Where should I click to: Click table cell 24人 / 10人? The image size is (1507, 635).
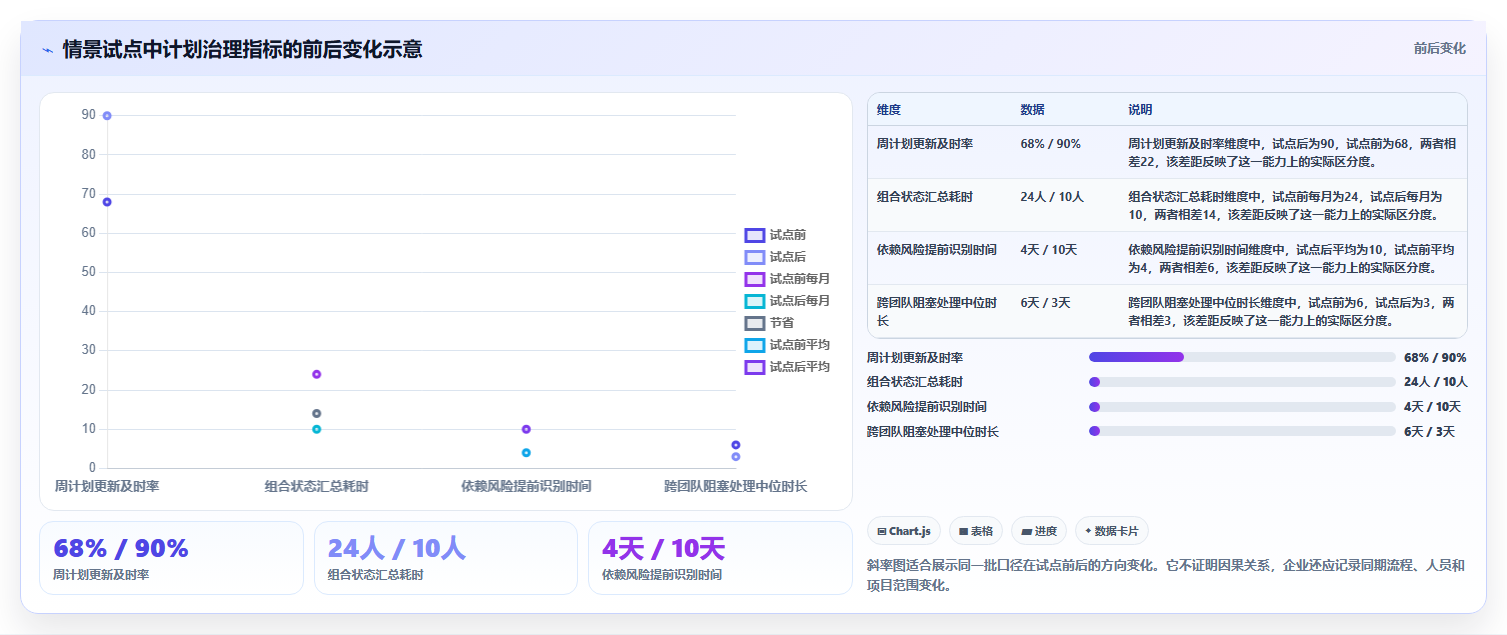pyautogui.click(x=1052, y=197)
